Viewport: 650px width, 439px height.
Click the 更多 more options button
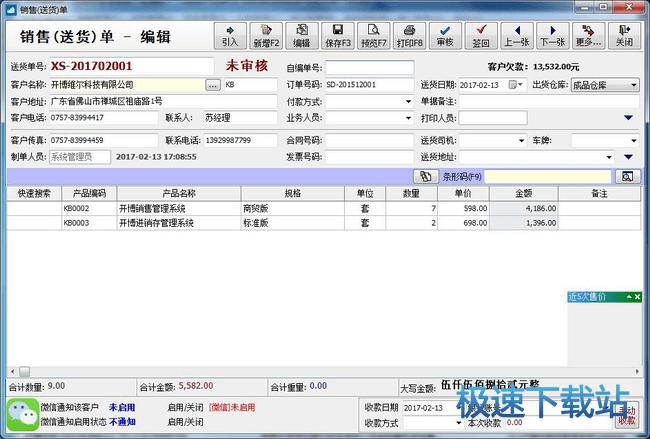click(x=588, y=35)
